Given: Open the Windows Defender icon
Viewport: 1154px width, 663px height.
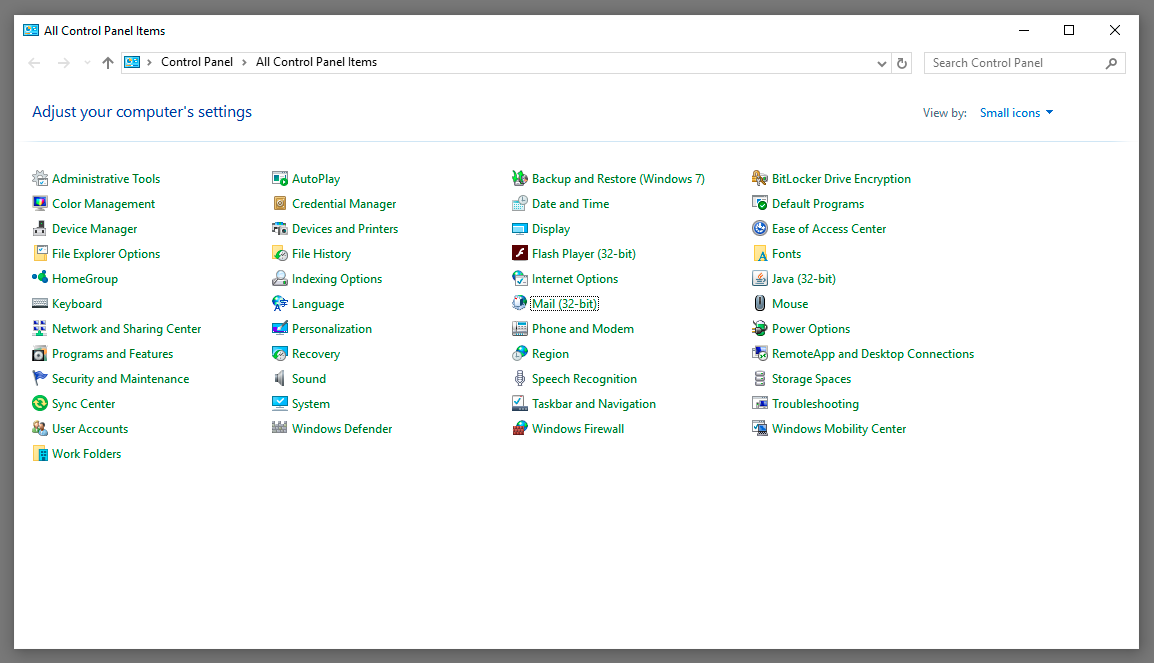Looking at the screenshot, I should click(280, 429).
